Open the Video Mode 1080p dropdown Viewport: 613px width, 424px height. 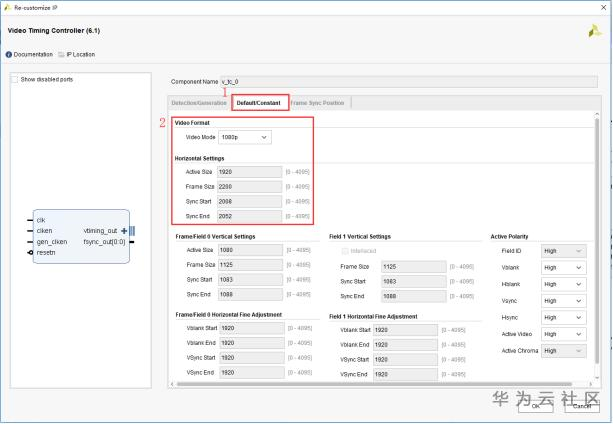tap(245, 138)
